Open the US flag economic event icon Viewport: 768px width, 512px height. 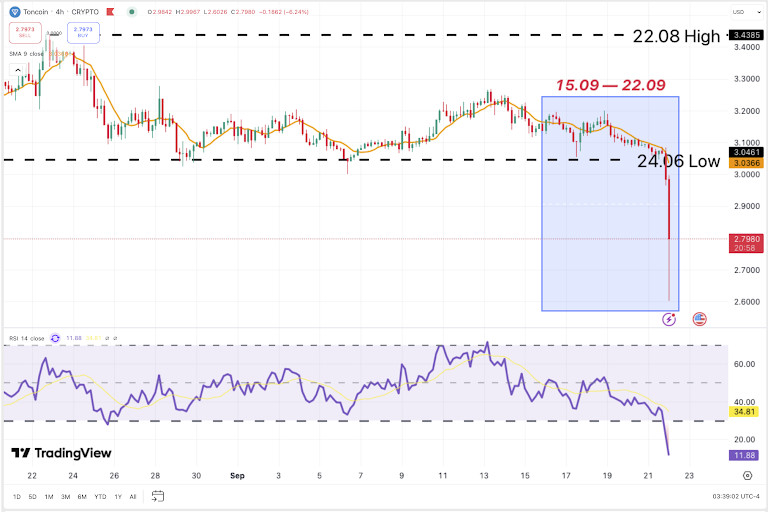coord(699,319)
